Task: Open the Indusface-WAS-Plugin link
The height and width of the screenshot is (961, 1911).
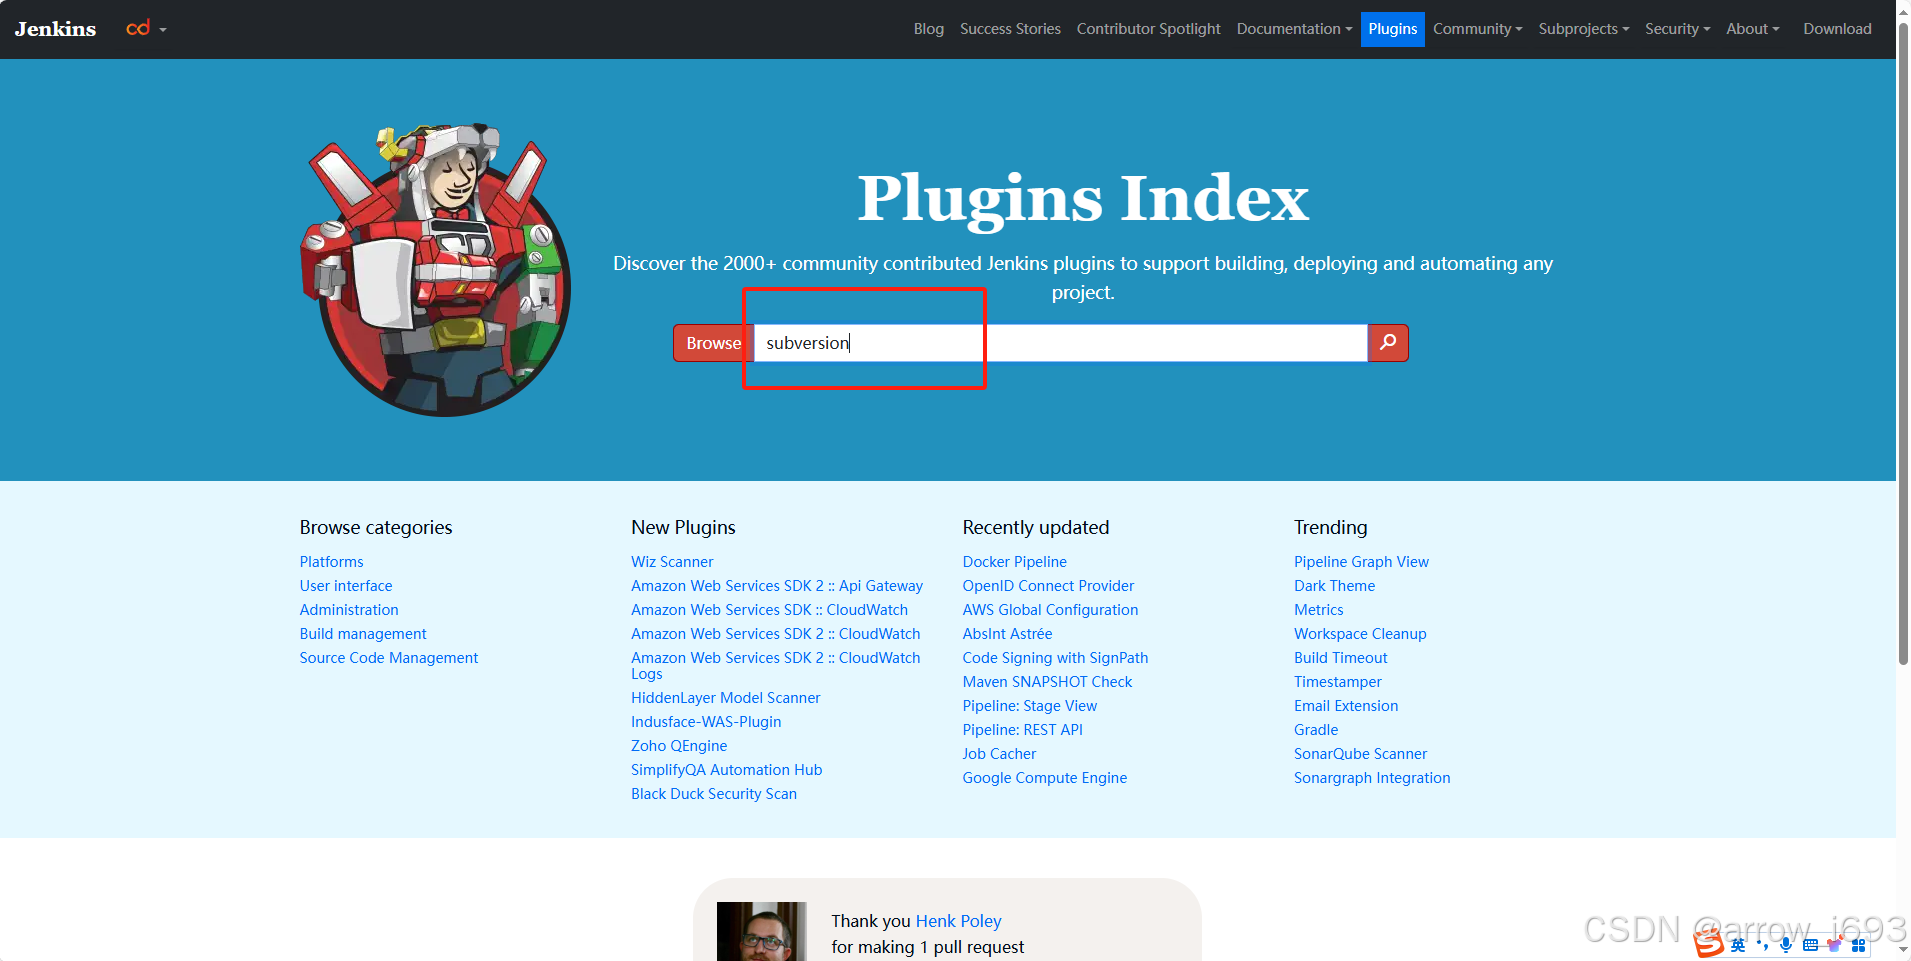Action: point(706,722)
